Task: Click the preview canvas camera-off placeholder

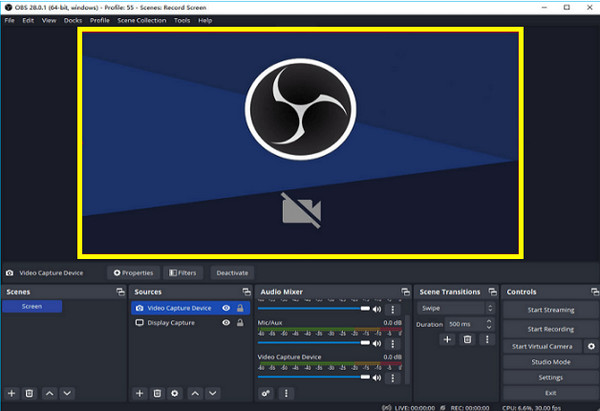Action: pyautogui.click(x=301, y=210)
